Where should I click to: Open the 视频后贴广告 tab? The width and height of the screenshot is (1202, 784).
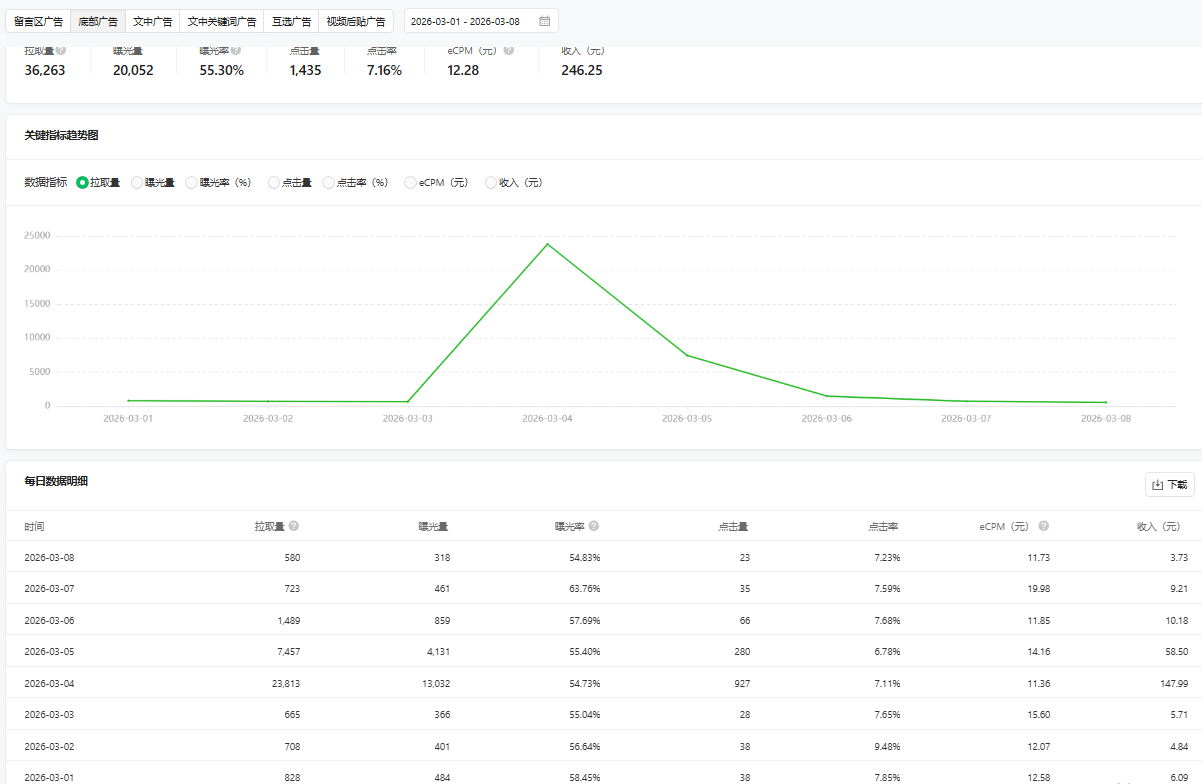pyautogui.click(x=355, y=21)
